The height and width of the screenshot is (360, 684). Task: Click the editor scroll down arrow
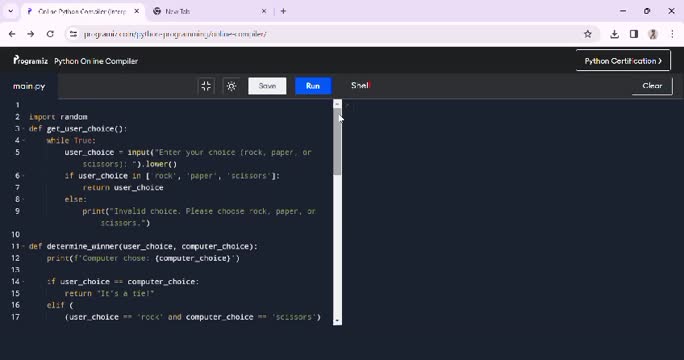coord(337,321)
